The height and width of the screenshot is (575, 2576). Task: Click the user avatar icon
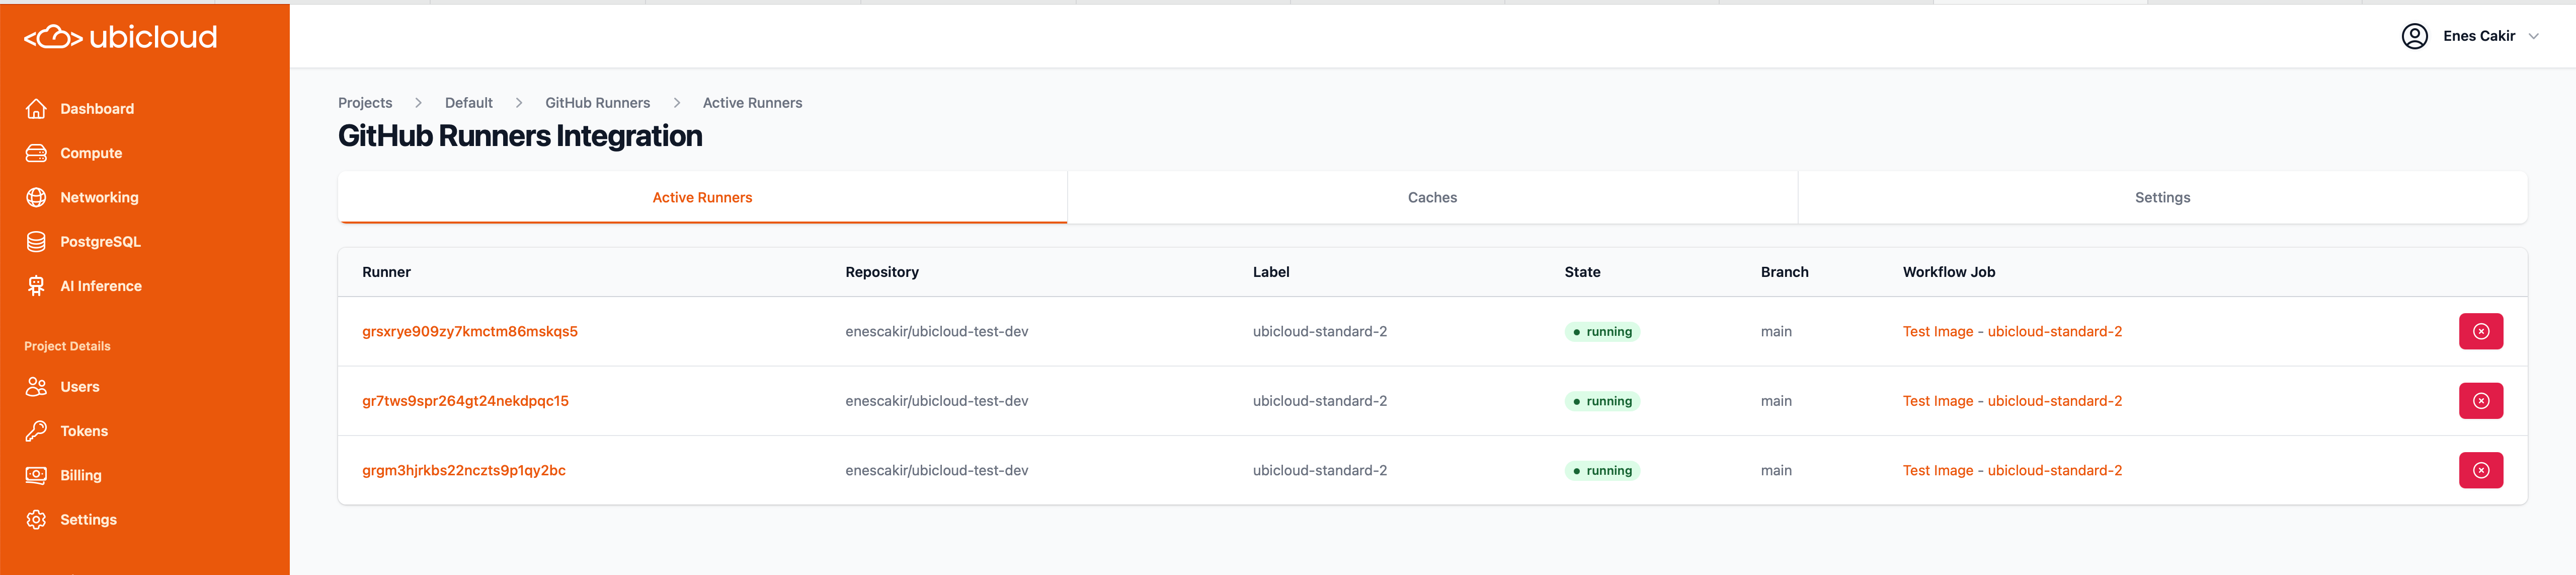(x=2414, y=36)
